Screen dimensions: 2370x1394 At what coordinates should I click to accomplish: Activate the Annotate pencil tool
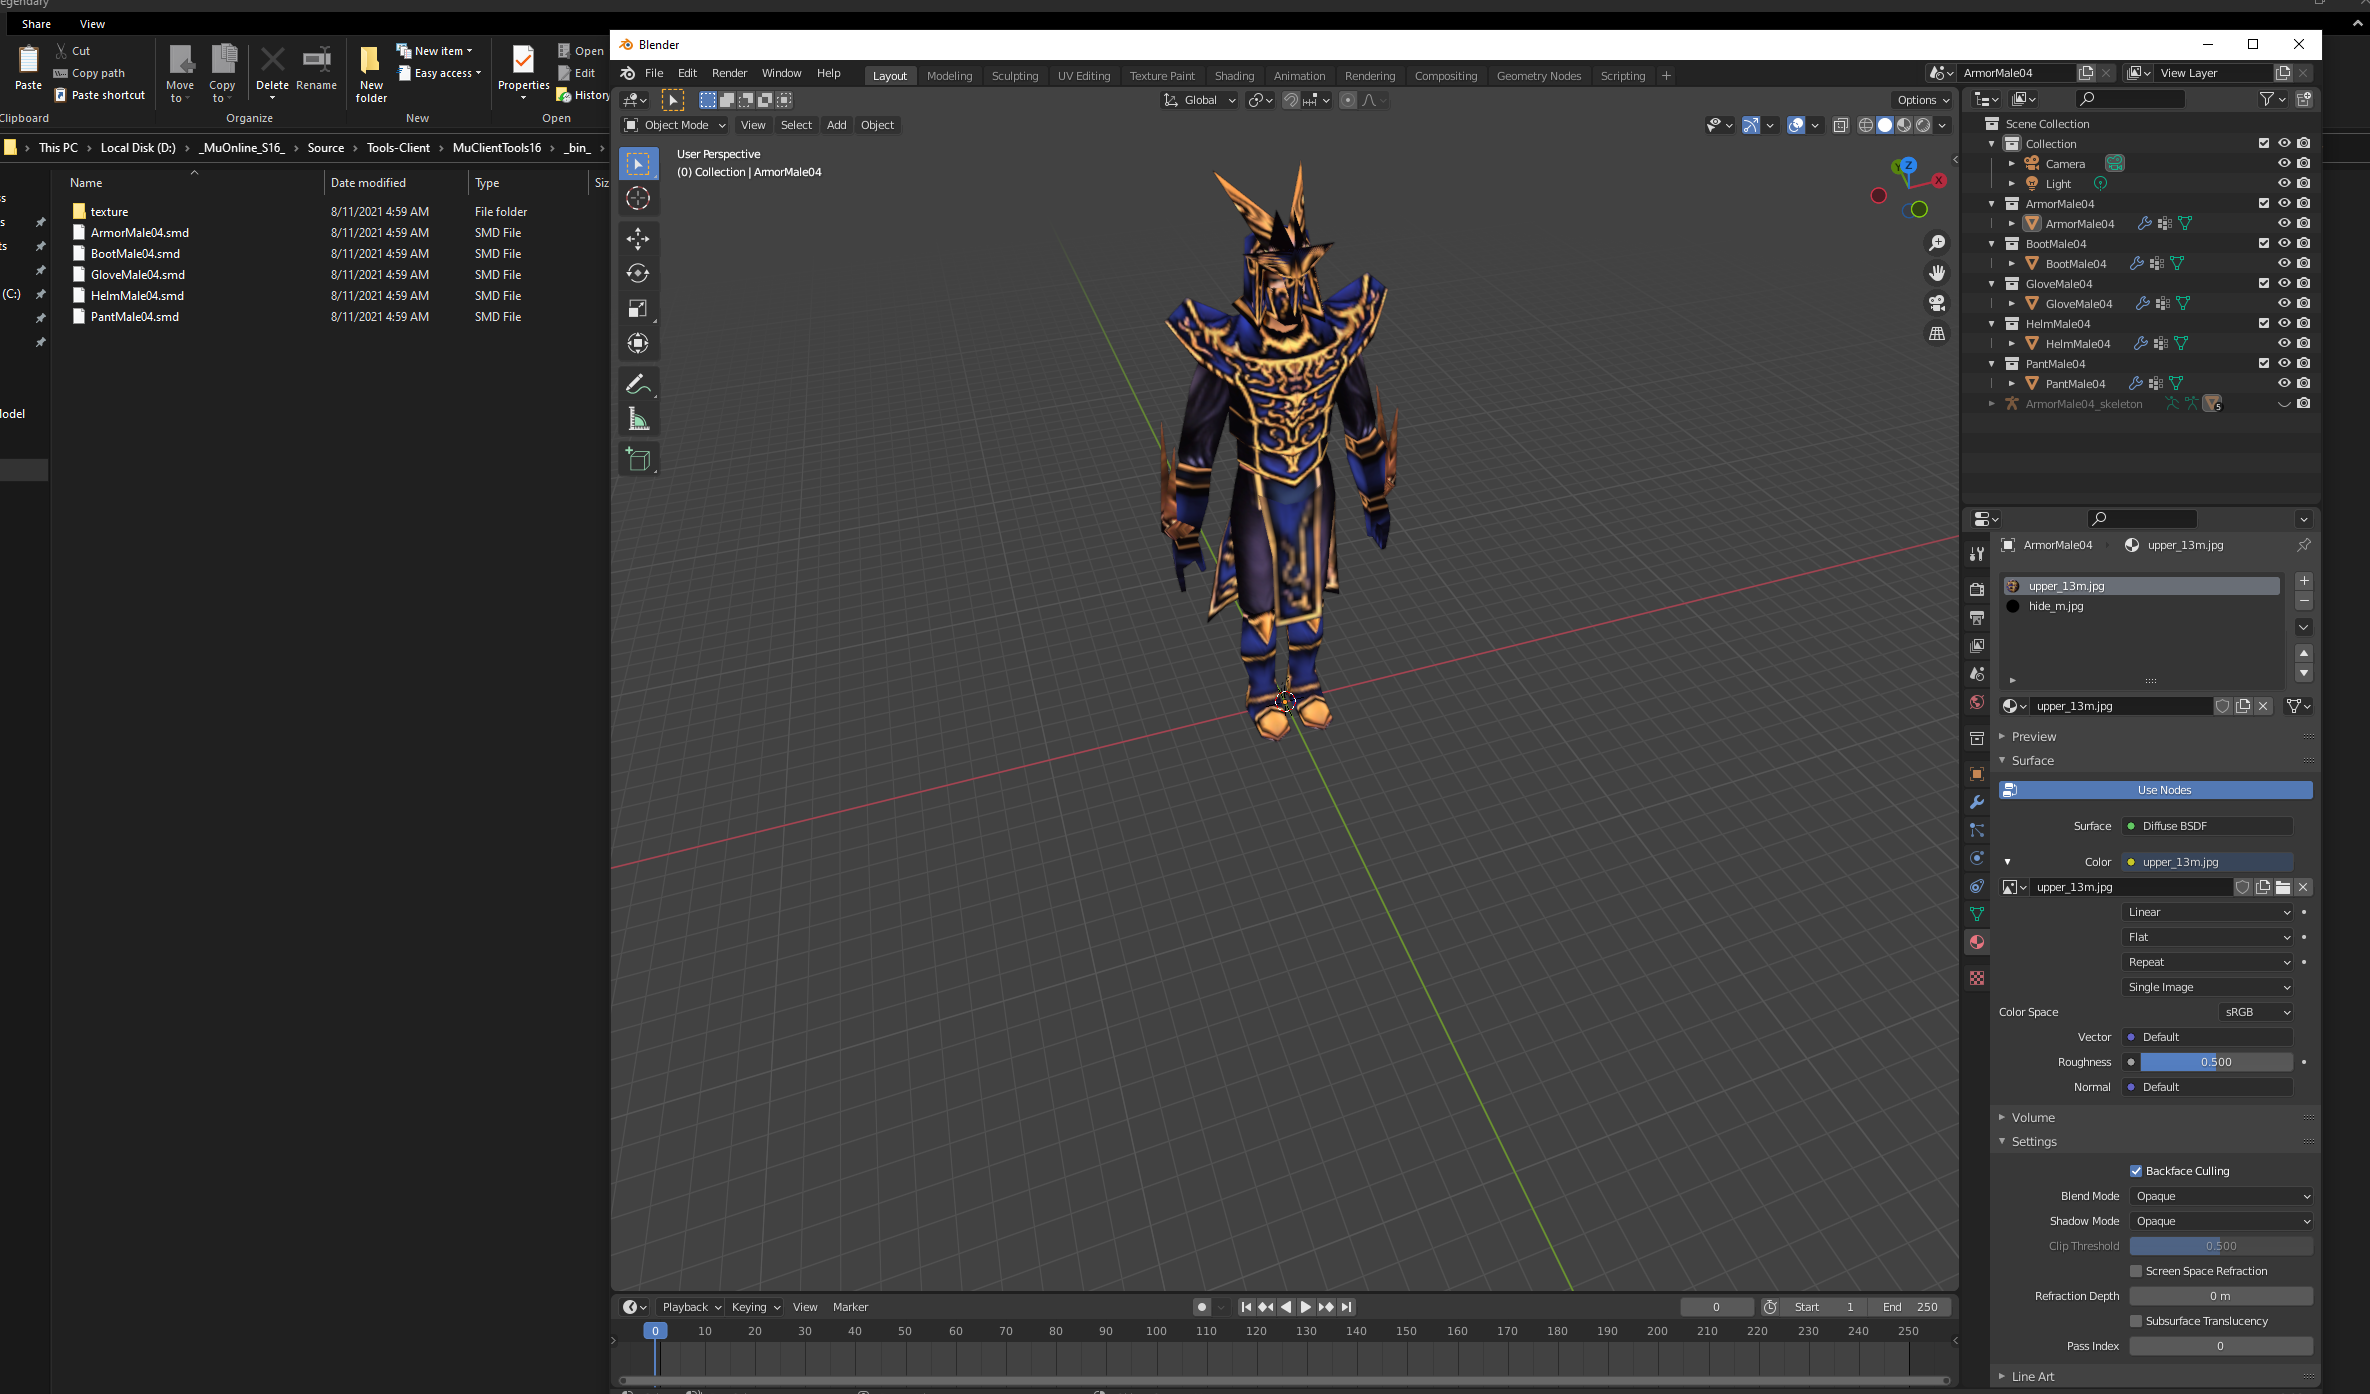(638, 384)
